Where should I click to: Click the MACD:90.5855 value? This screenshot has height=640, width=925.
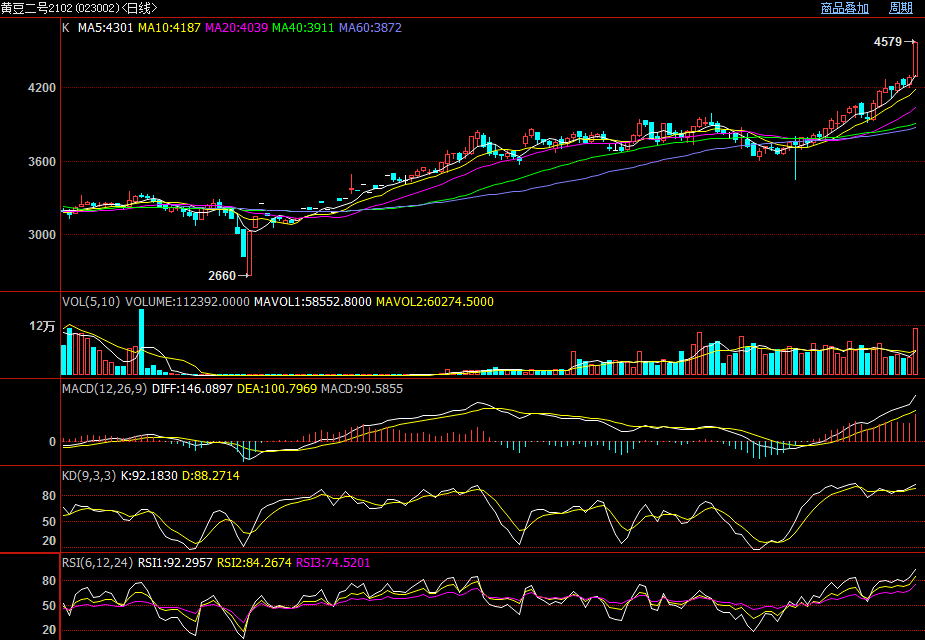point(362,389)
